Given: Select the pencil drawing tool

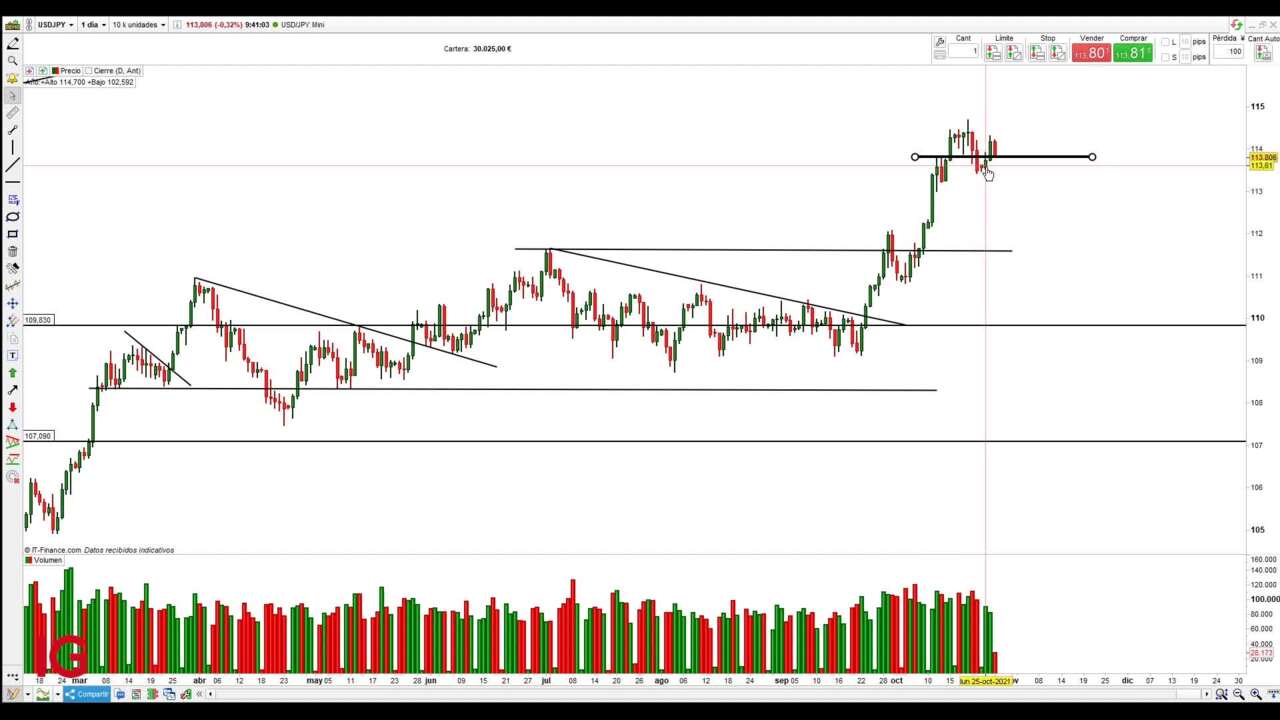Looking at the screenshot, I should [x=13, y=43].
